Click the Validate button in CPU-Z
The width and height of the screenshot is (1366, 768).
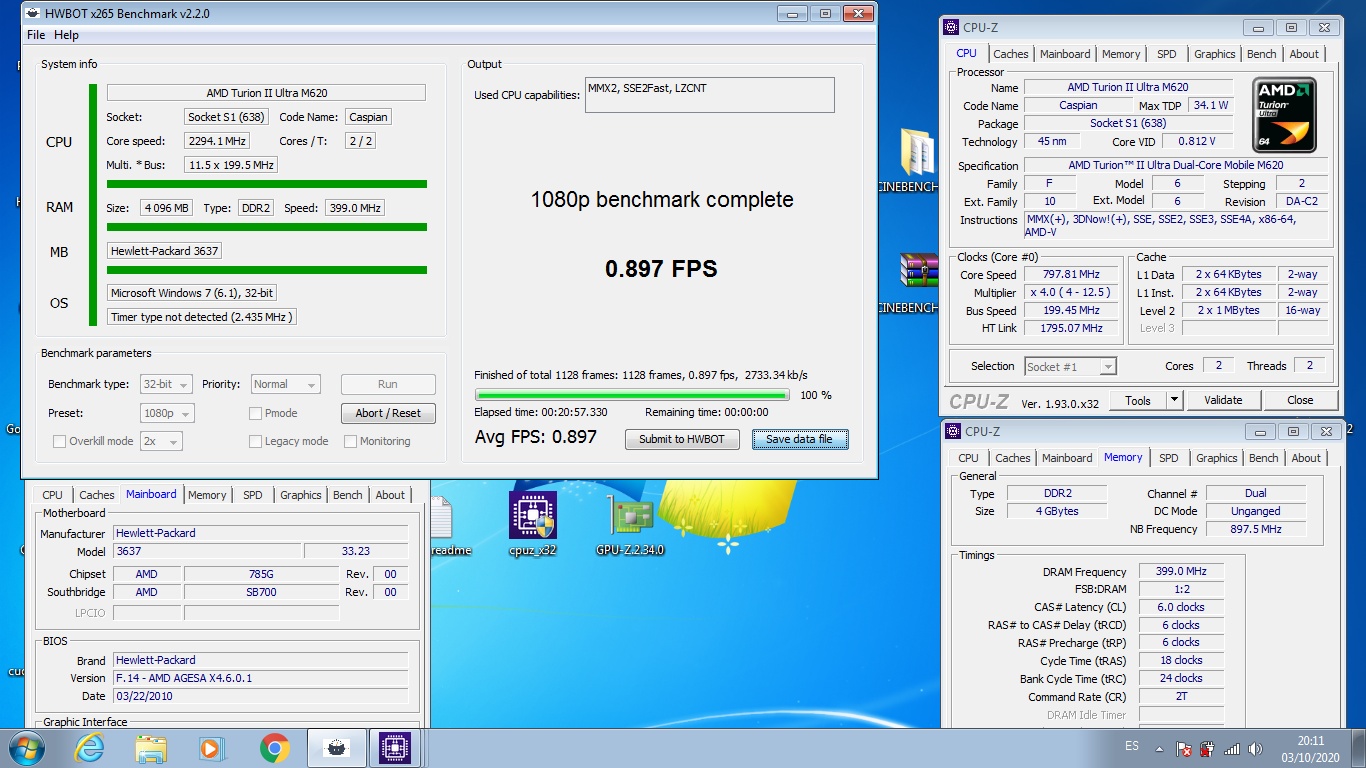coord(1223,400)
